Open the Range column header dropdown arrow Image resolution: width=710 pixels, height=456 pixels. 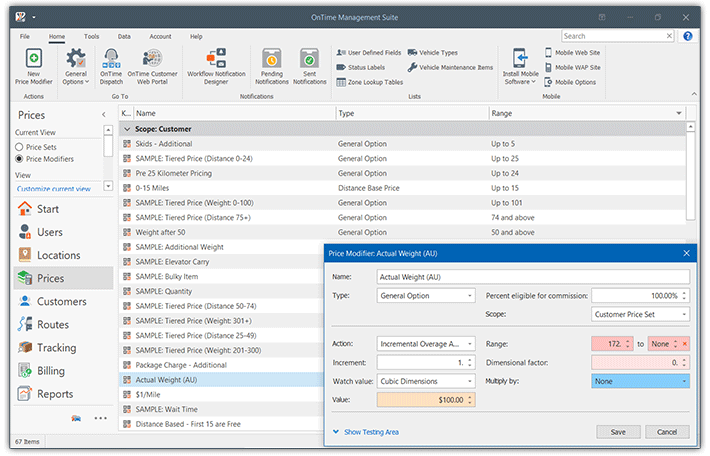point(678,113)
